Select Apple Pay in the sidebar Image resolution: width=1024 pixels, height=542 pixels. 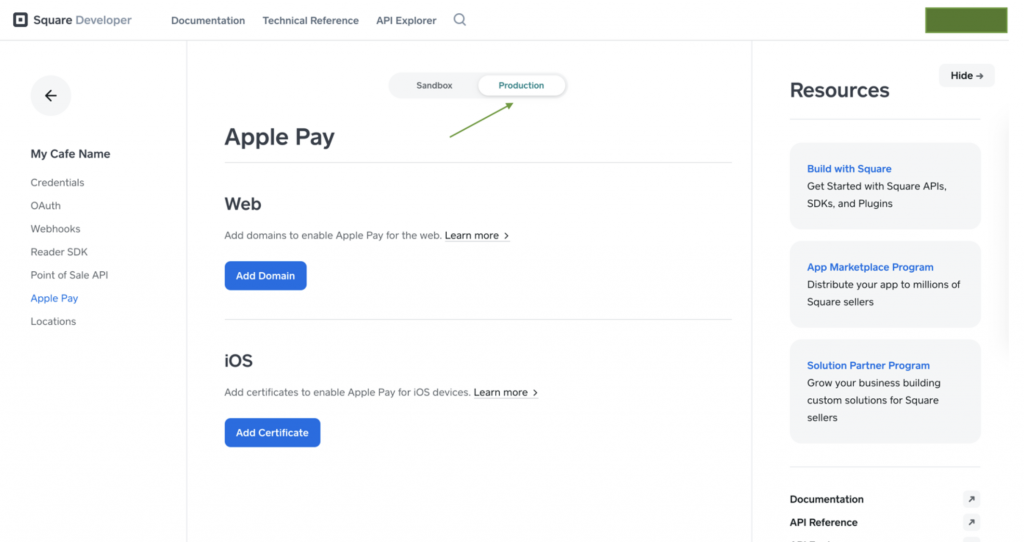(x=54, y=298)
